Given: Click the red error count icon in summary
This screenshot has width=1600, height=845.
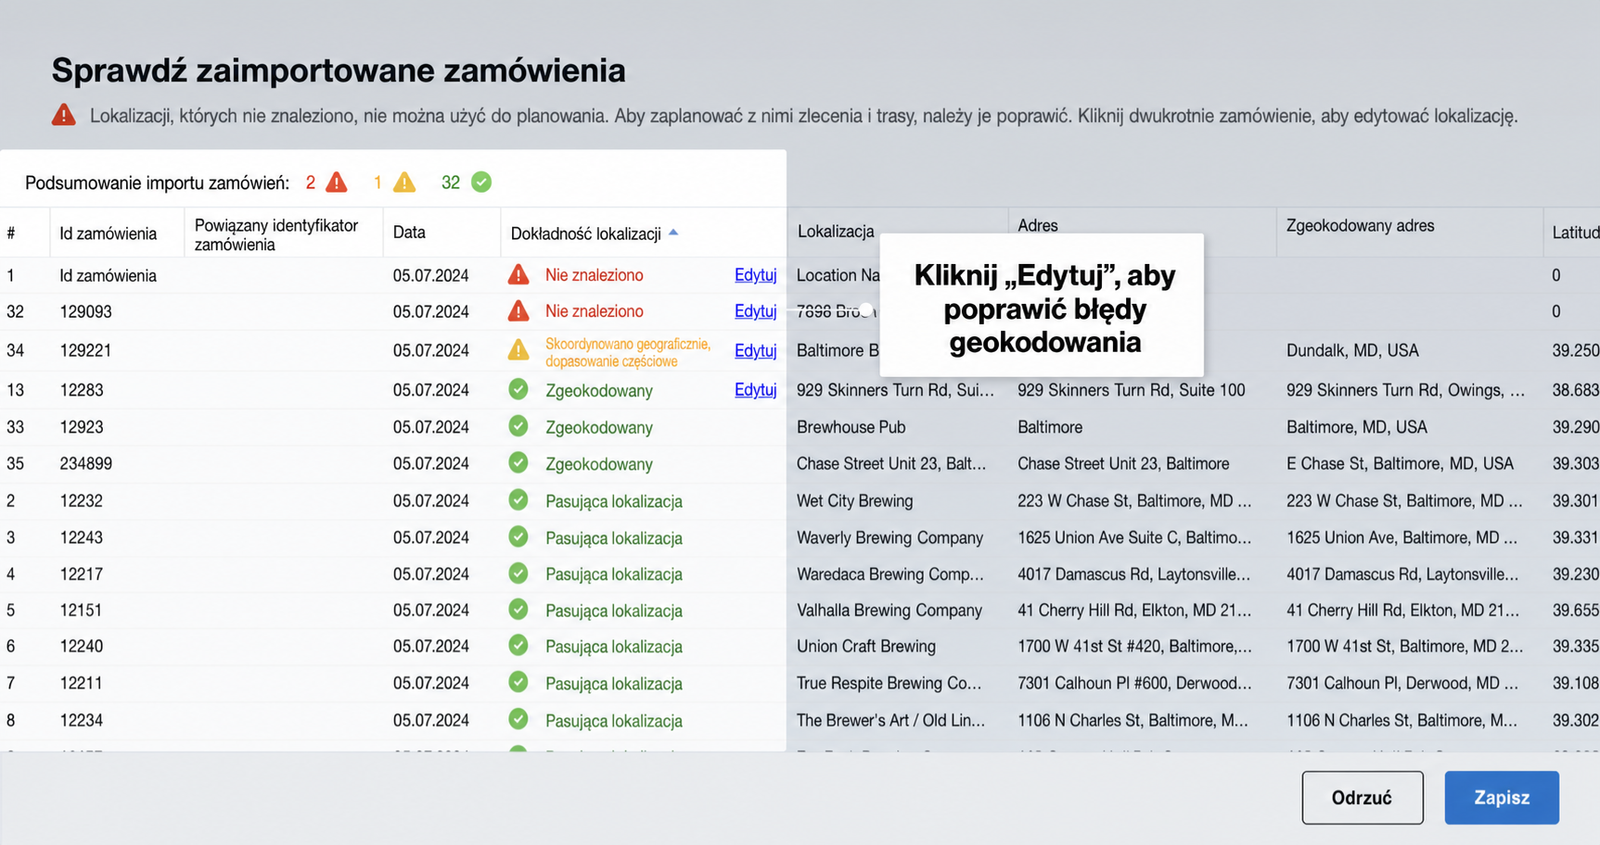Looking at the screenshot, I should click(x=337, y=182).
